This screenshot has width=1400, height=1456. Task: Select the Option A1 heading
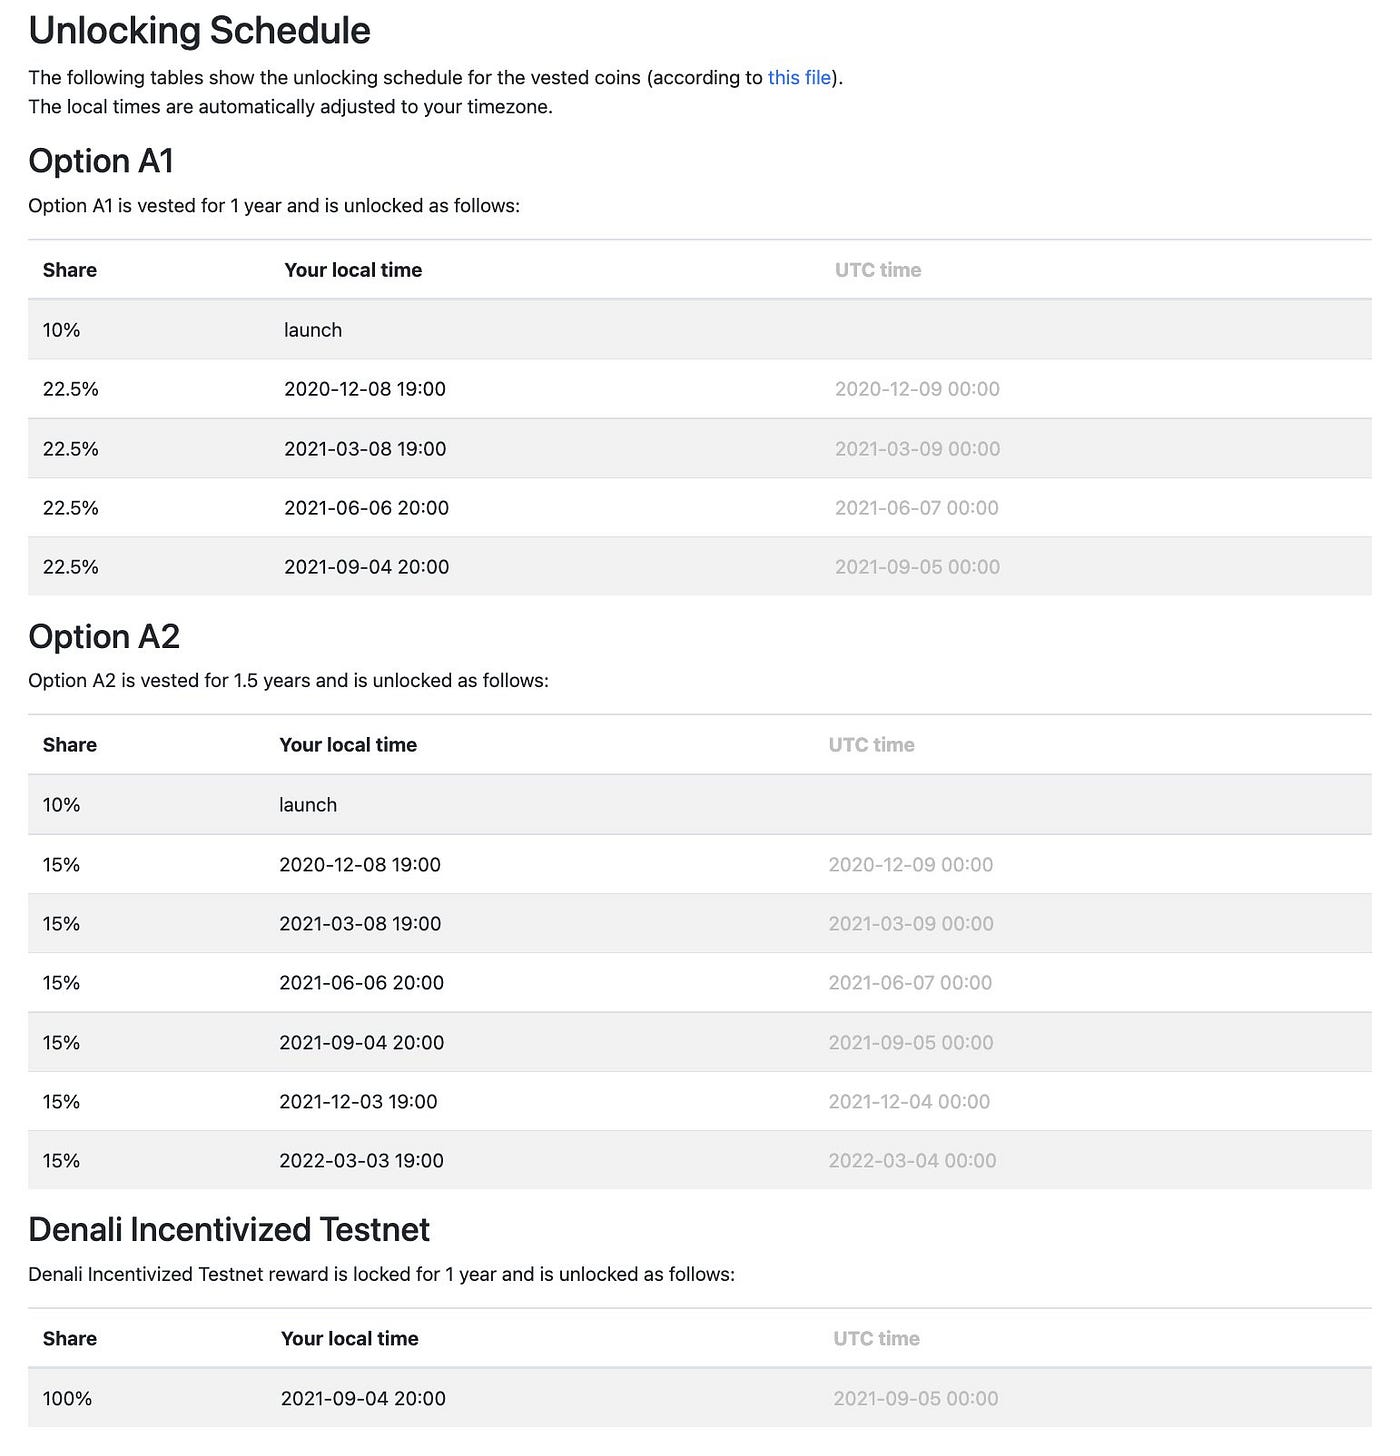click(x=101, y=161)
